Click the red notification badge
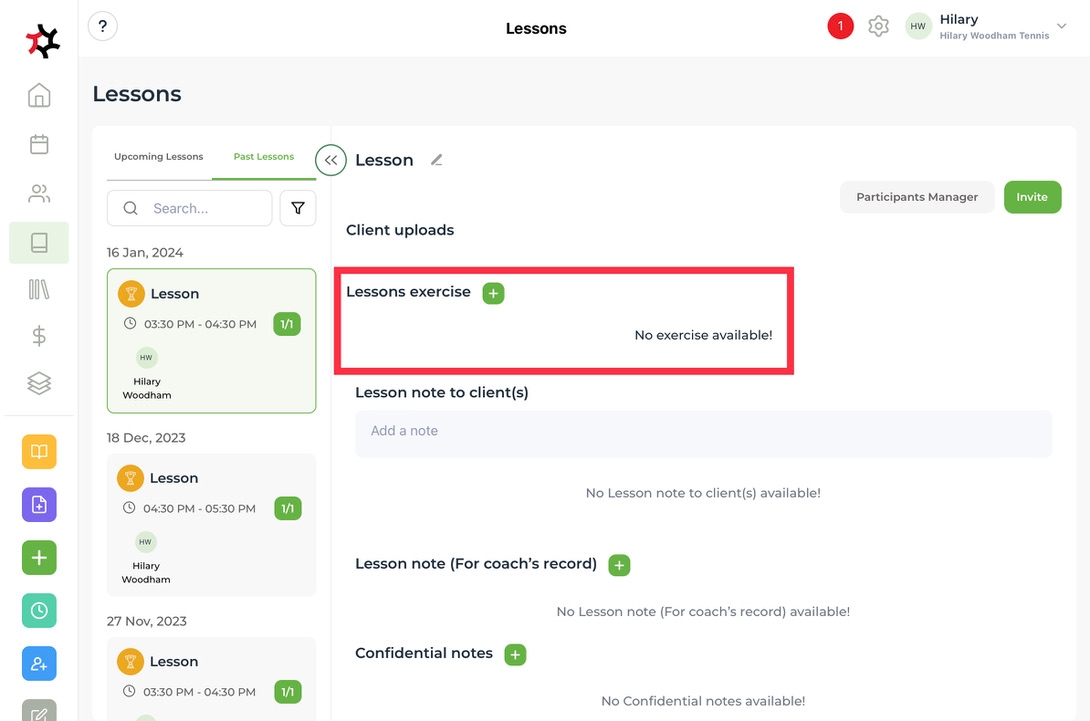 pyautogui.click(x=840, y=27)
